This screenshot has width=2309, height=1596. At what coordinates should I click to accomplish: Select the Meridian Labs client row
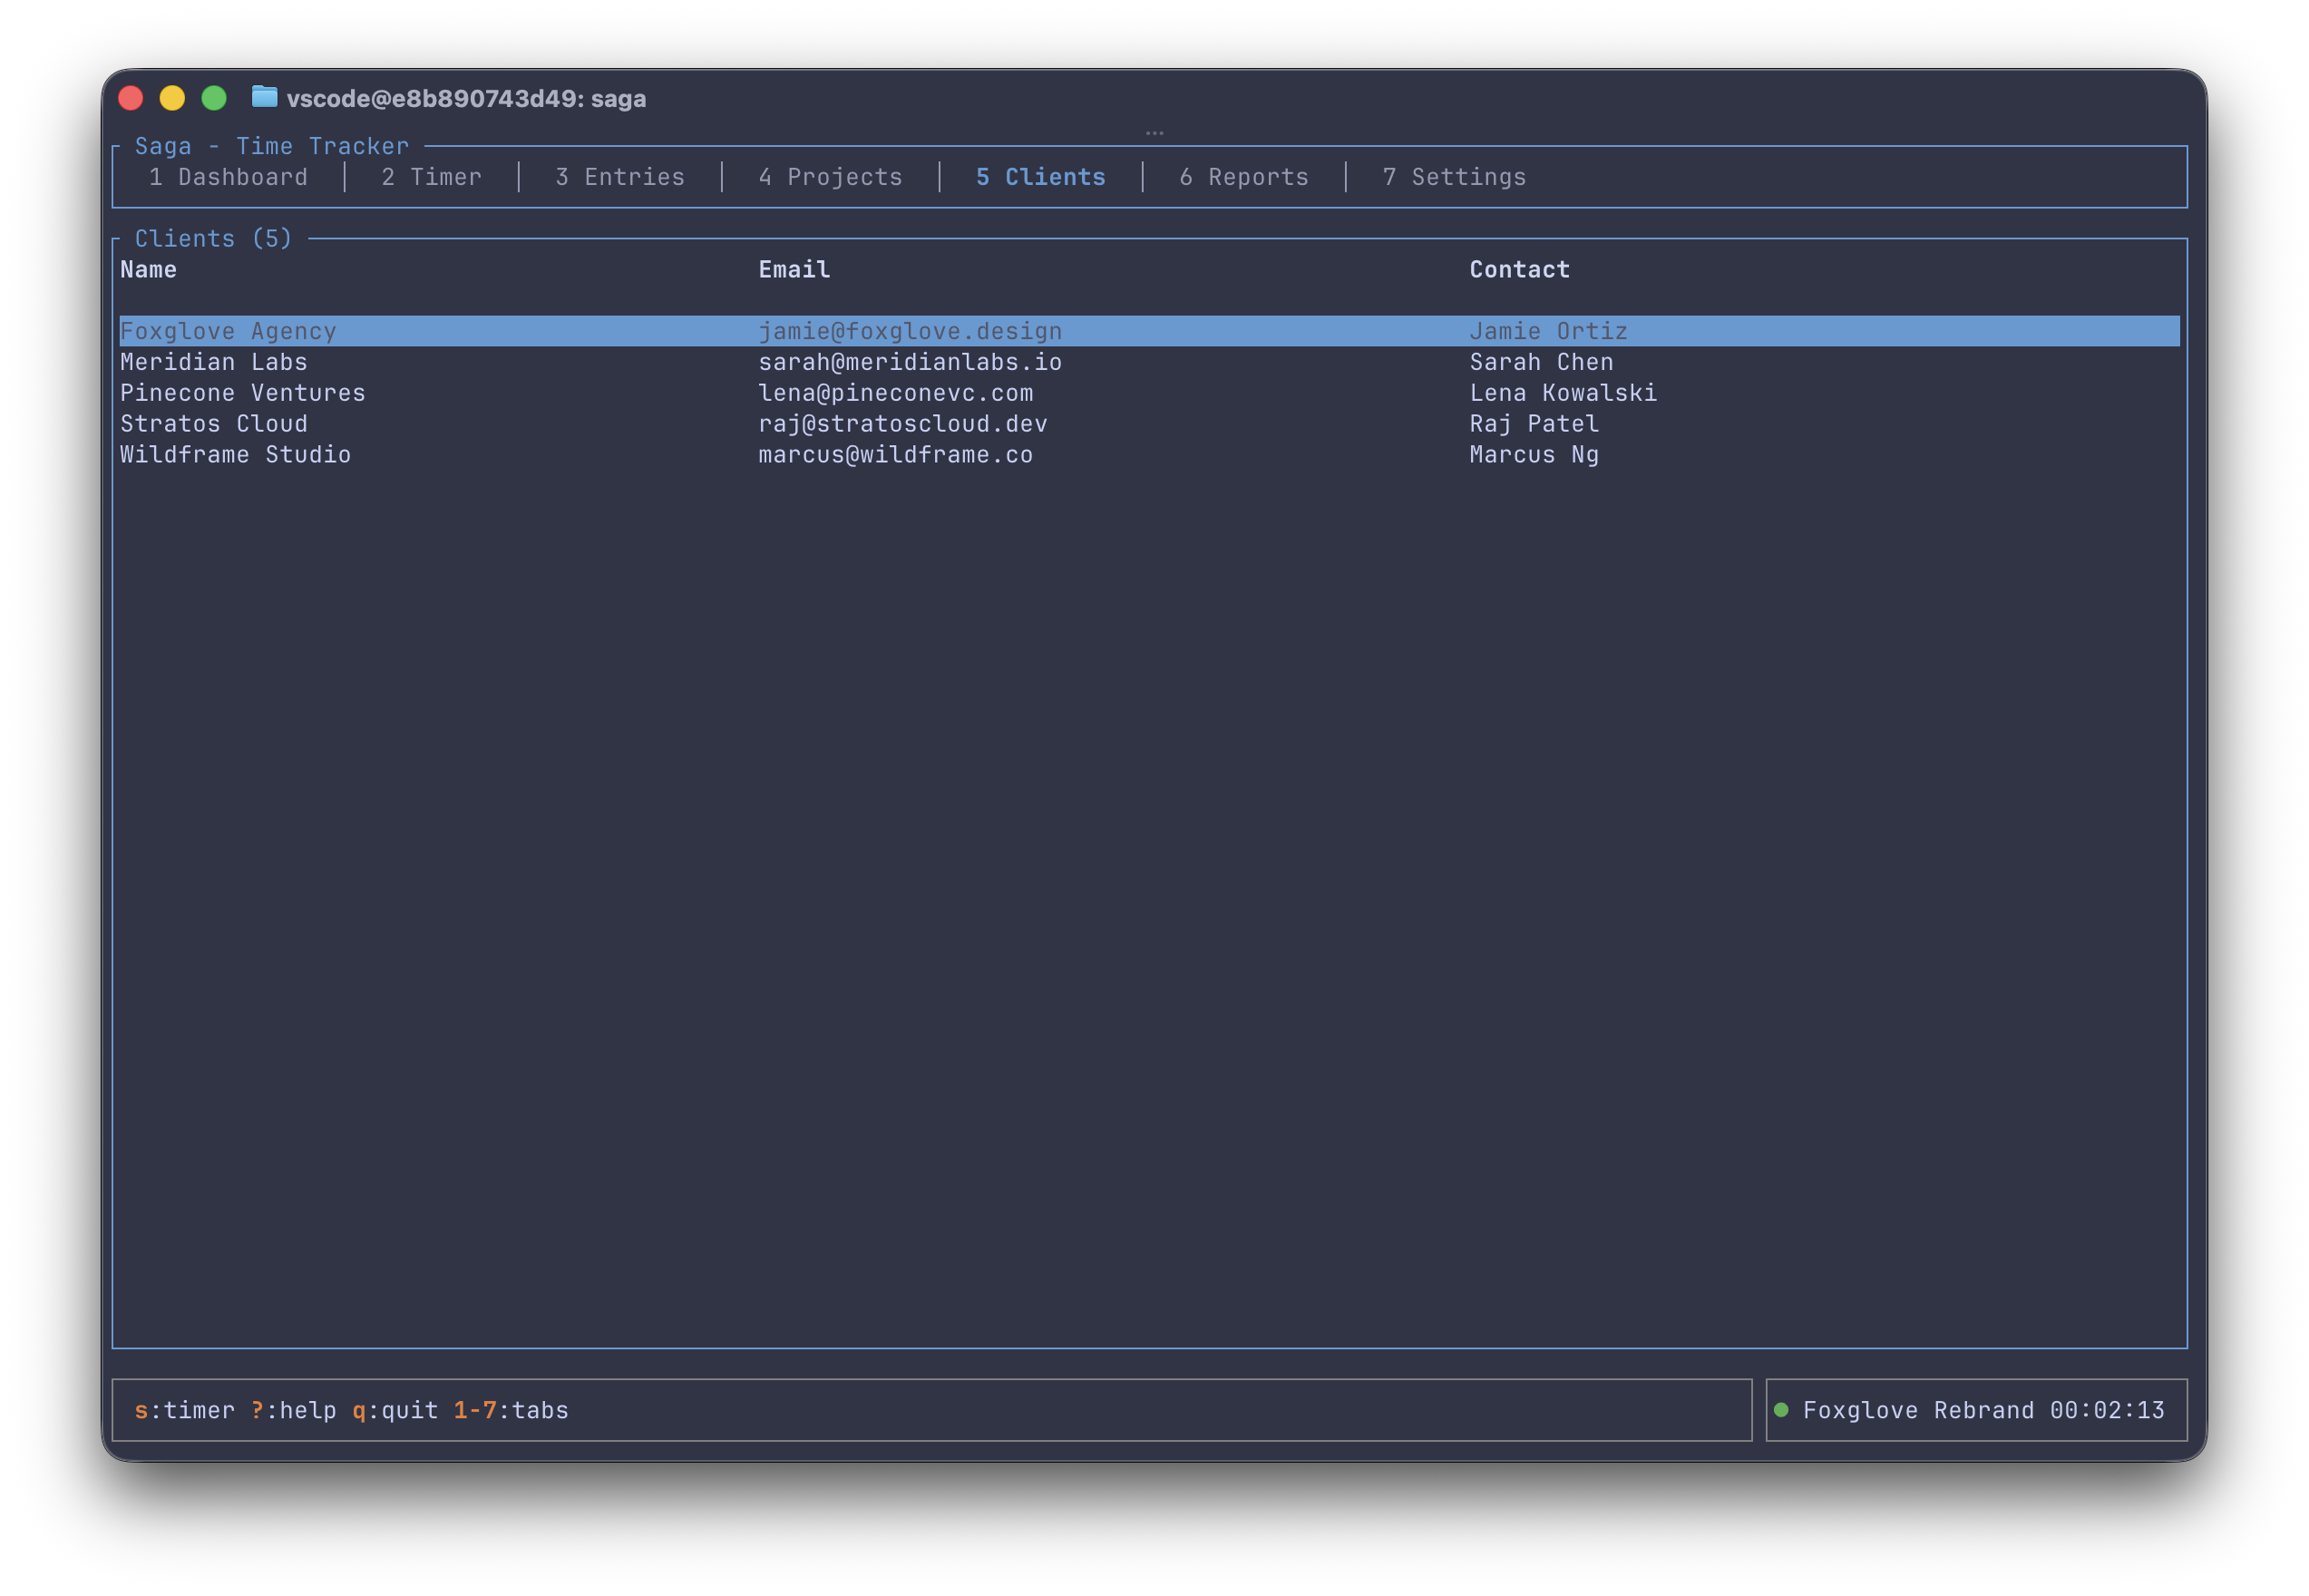pos(214,362)
